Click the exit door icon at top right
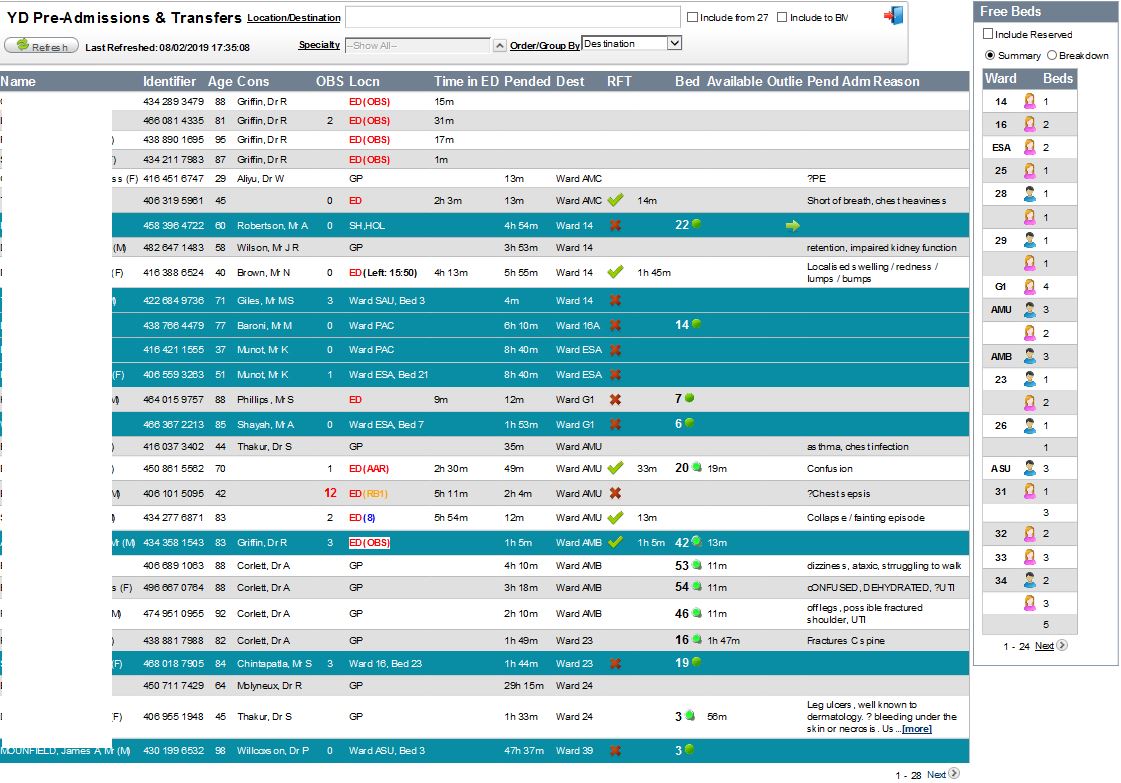Image resolution: width=1121 pixels, height=783 pixels. pyautogui.click(x=894, y=15)
